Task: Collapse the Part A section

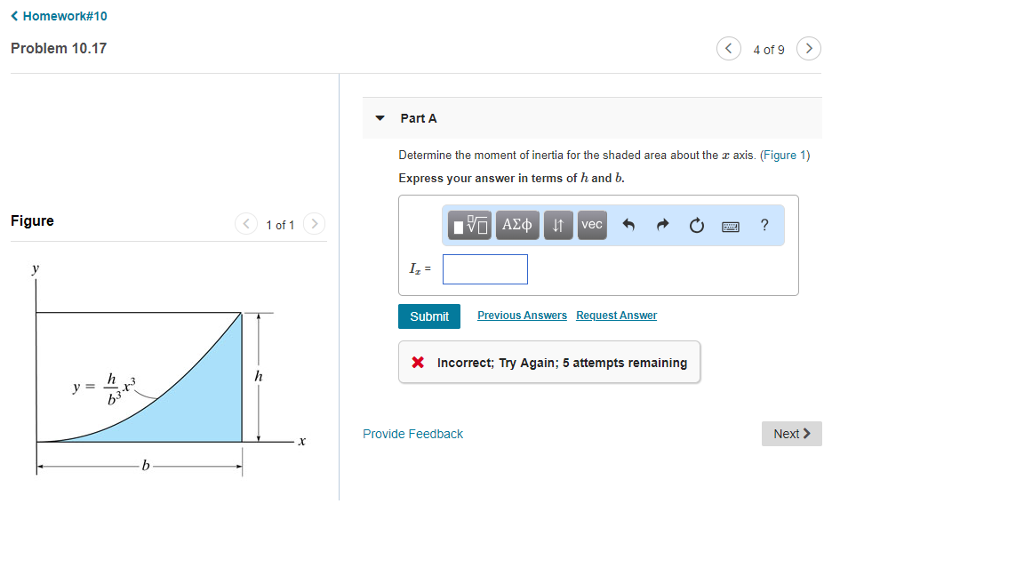Action: [x=380, y=118]
